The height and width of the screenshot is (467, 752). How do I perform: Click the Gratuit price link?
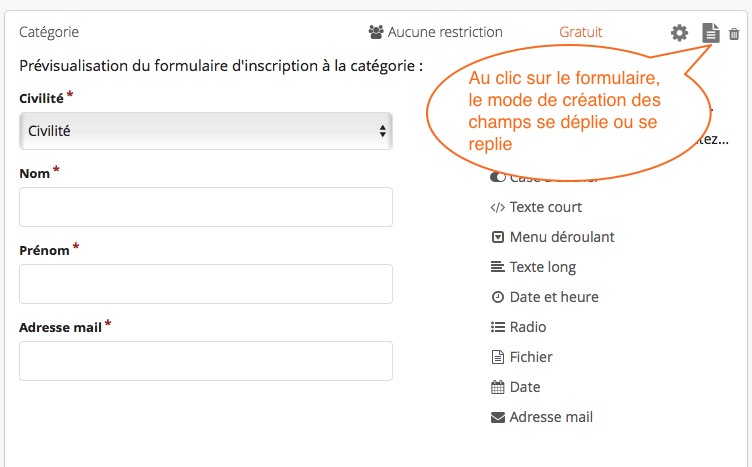point(580,32)
